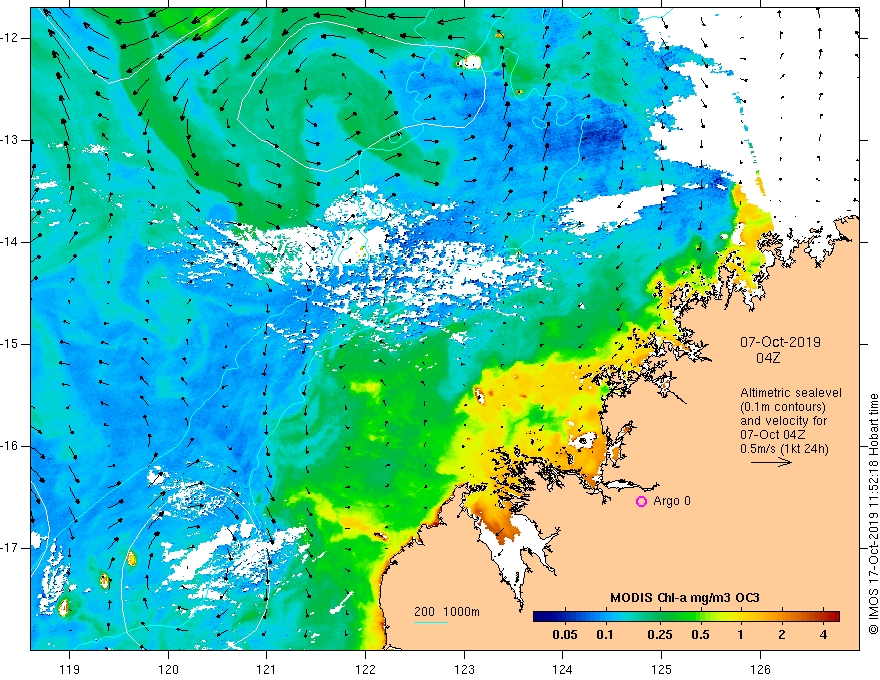Screen dimensions: 880x680
Task: Click the dark red end of color bar
Action: tap(834, 617)
